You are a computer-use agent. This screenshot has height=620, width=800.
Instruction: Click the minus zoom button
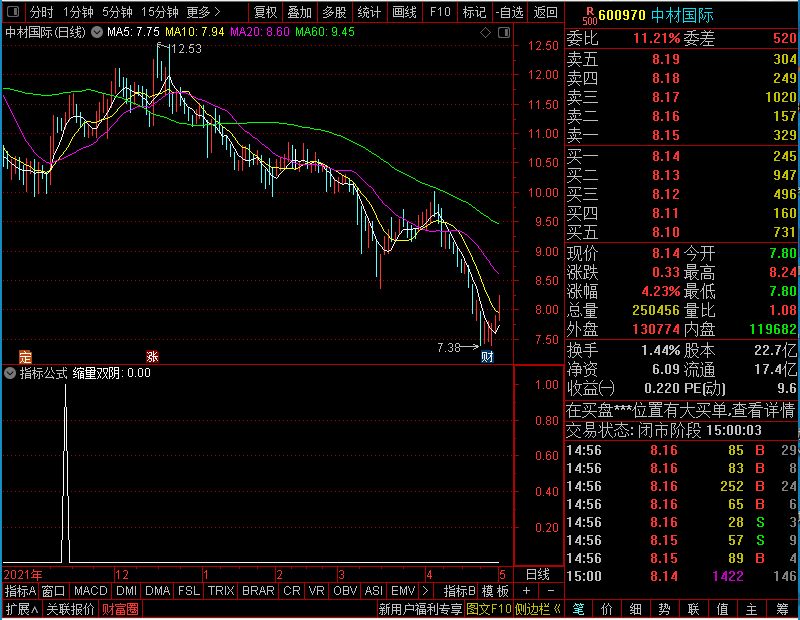click(x=551, y=591)
